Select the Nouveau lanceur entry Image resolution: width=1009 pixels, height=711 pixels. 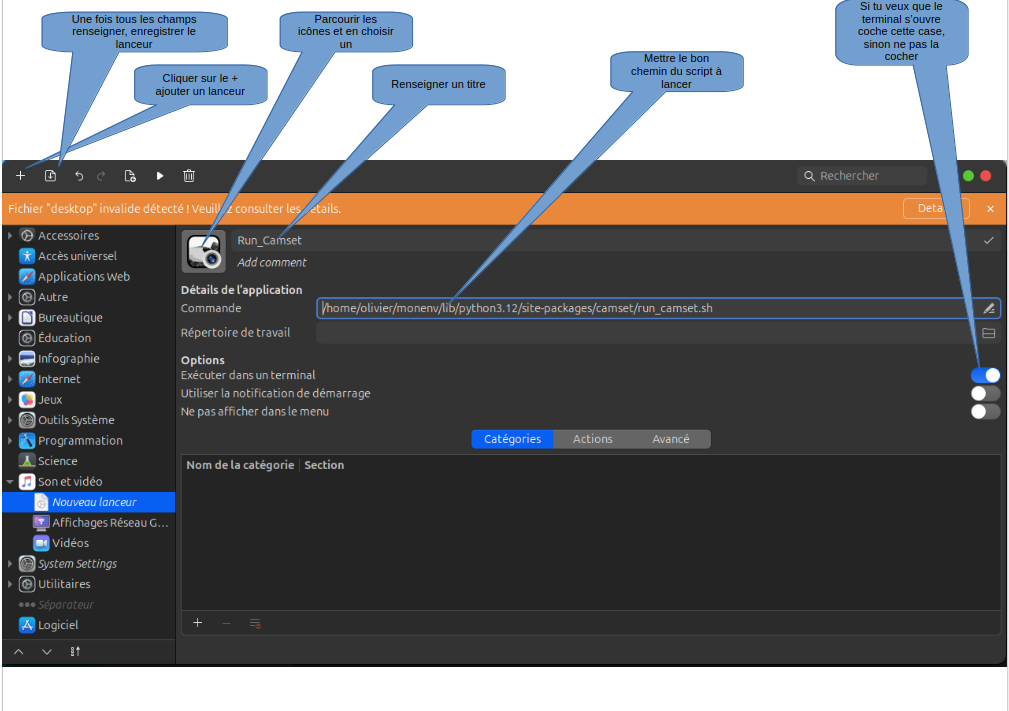tap(89, 502)
